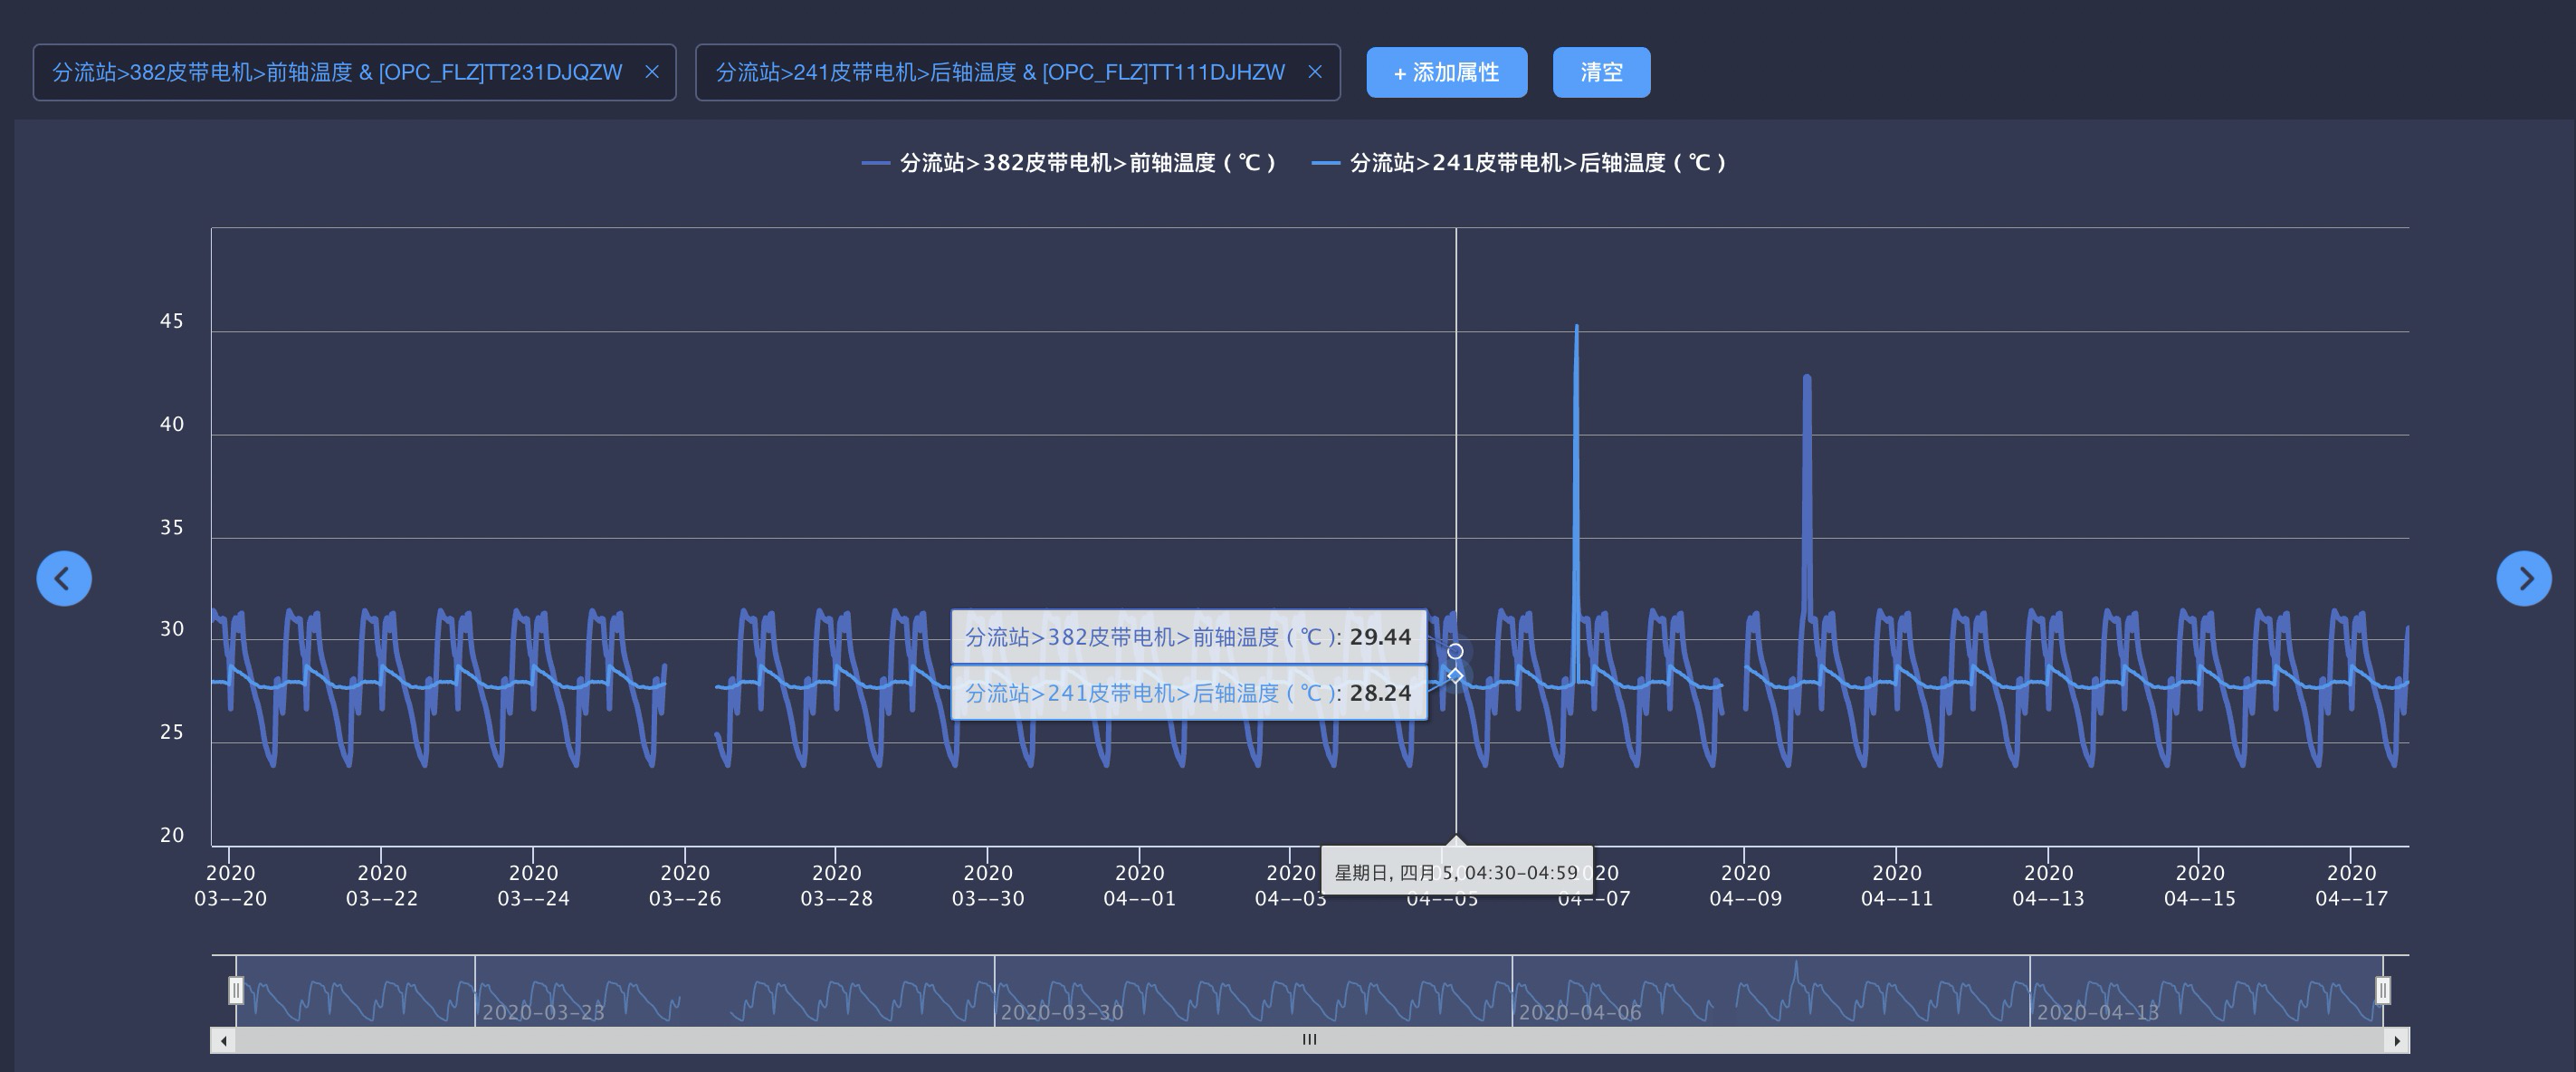Toggle 382皮带电机 前轴温度 legend series
The width and height of the screenshot is (2576, 1072).
[x=1070, y=163]
